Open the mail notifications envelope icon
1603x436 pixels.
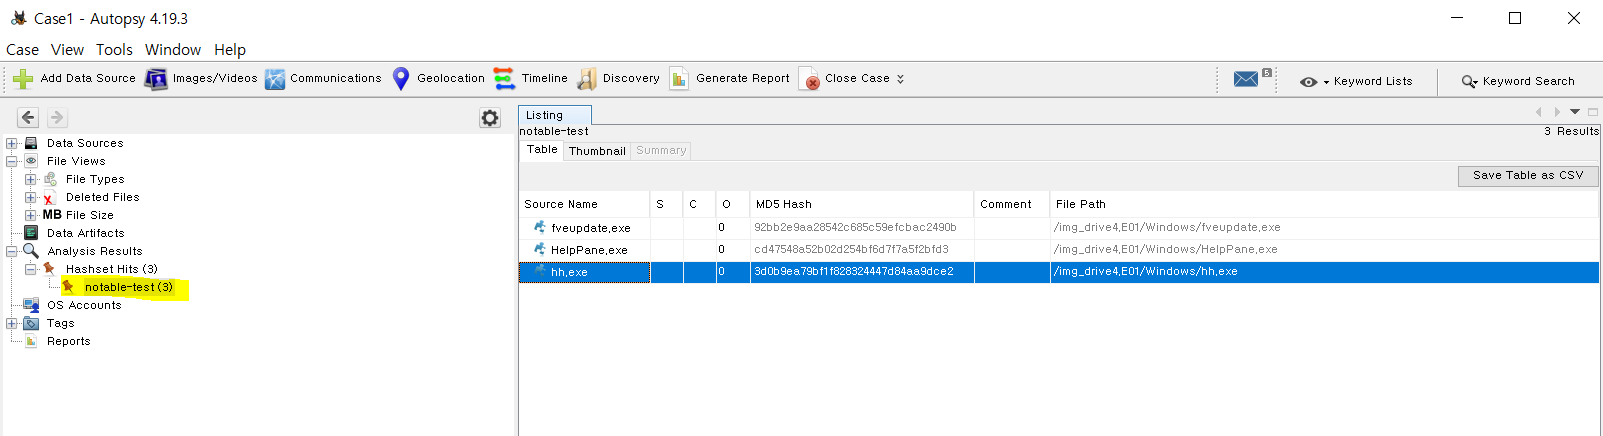(1246, 79)
